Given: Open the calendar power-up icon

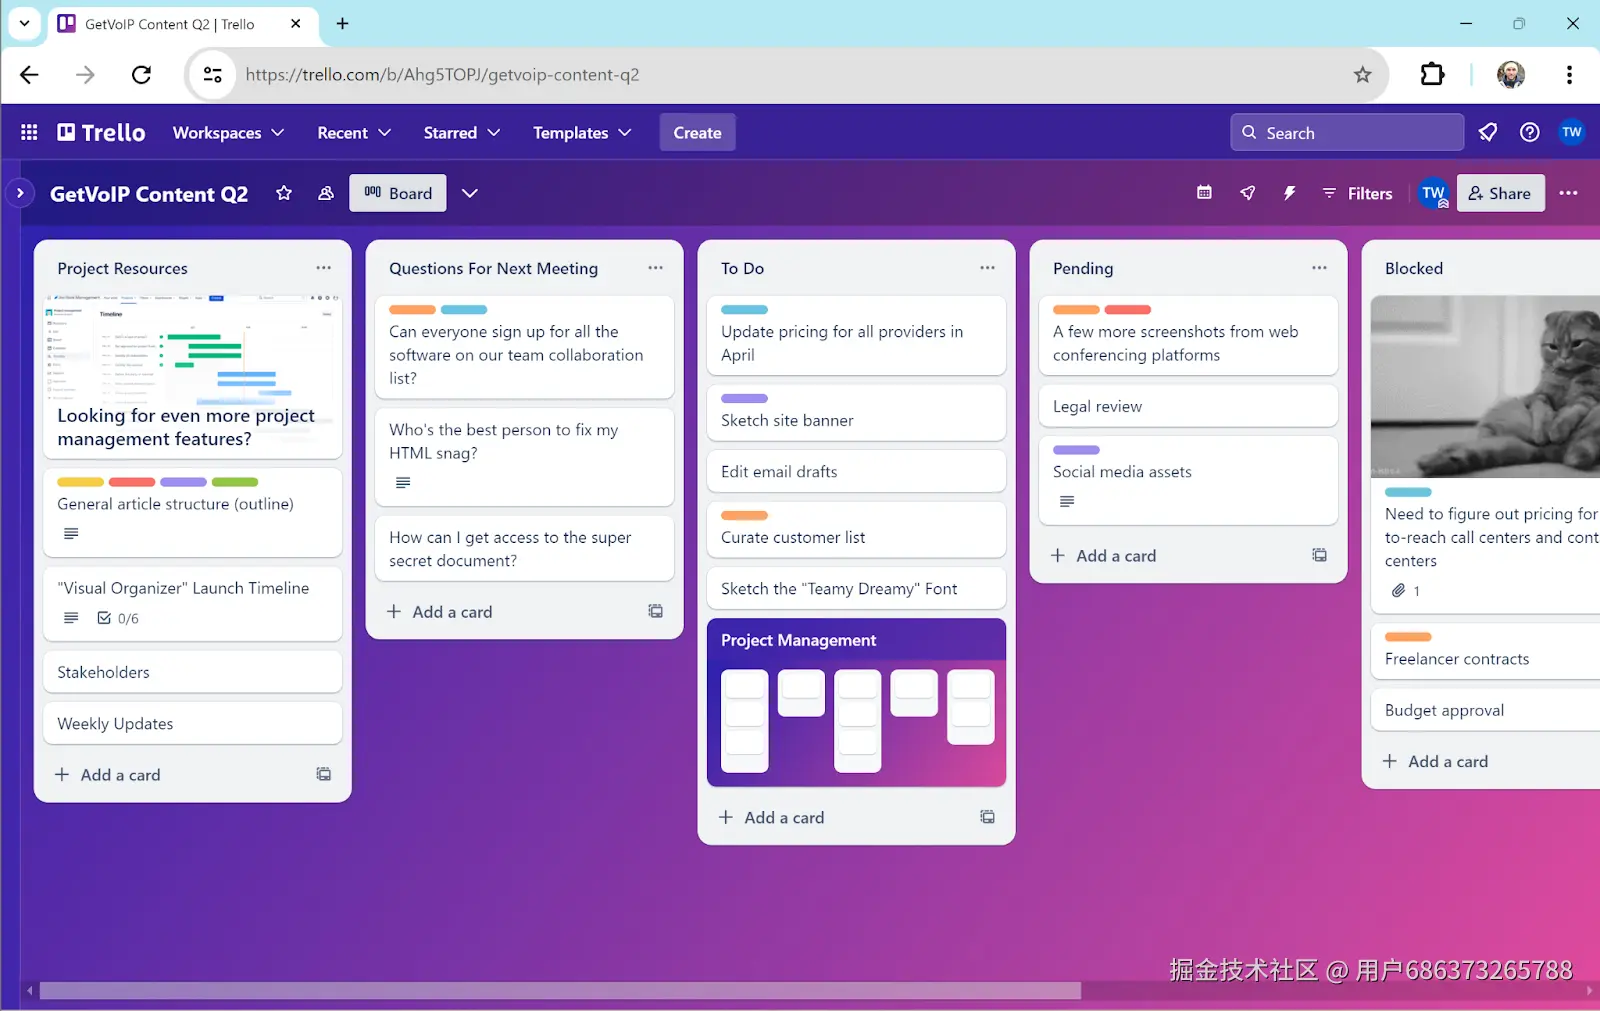Looking at the screenshot, I should coord(1204,193).
